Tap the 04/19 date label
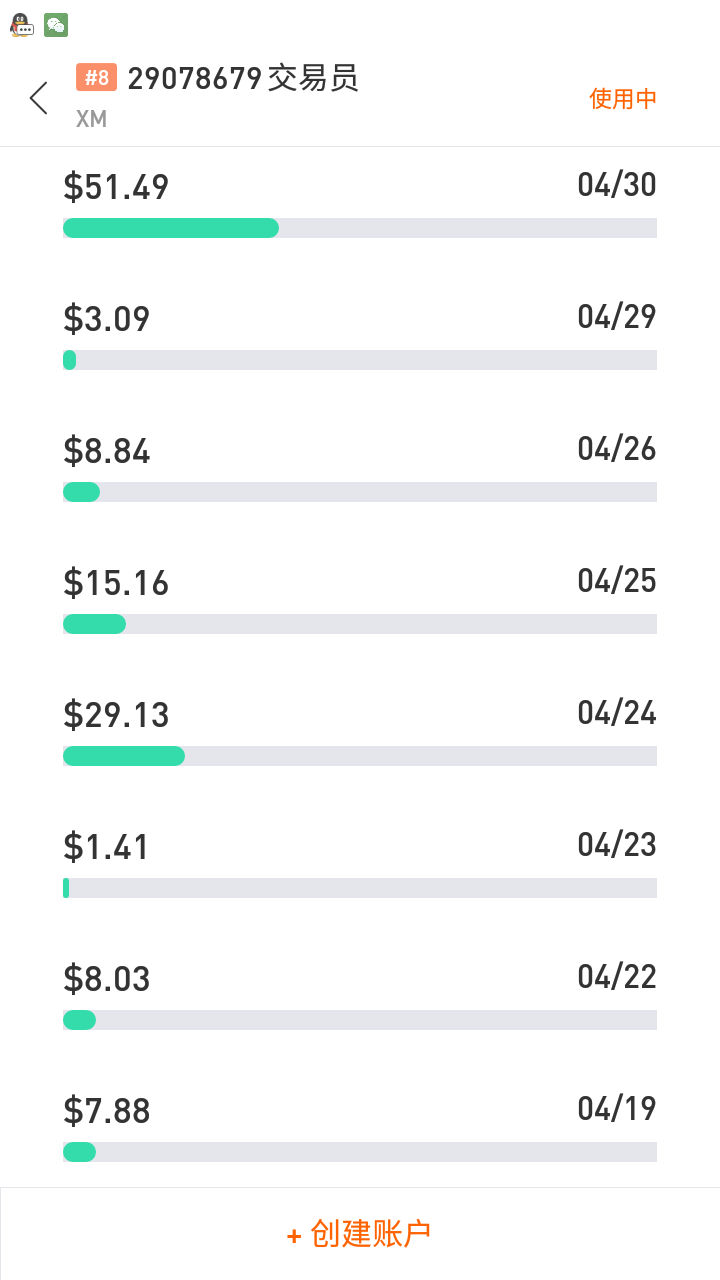The width and height of the screenshot is (720, 1280). point(616,1109)
